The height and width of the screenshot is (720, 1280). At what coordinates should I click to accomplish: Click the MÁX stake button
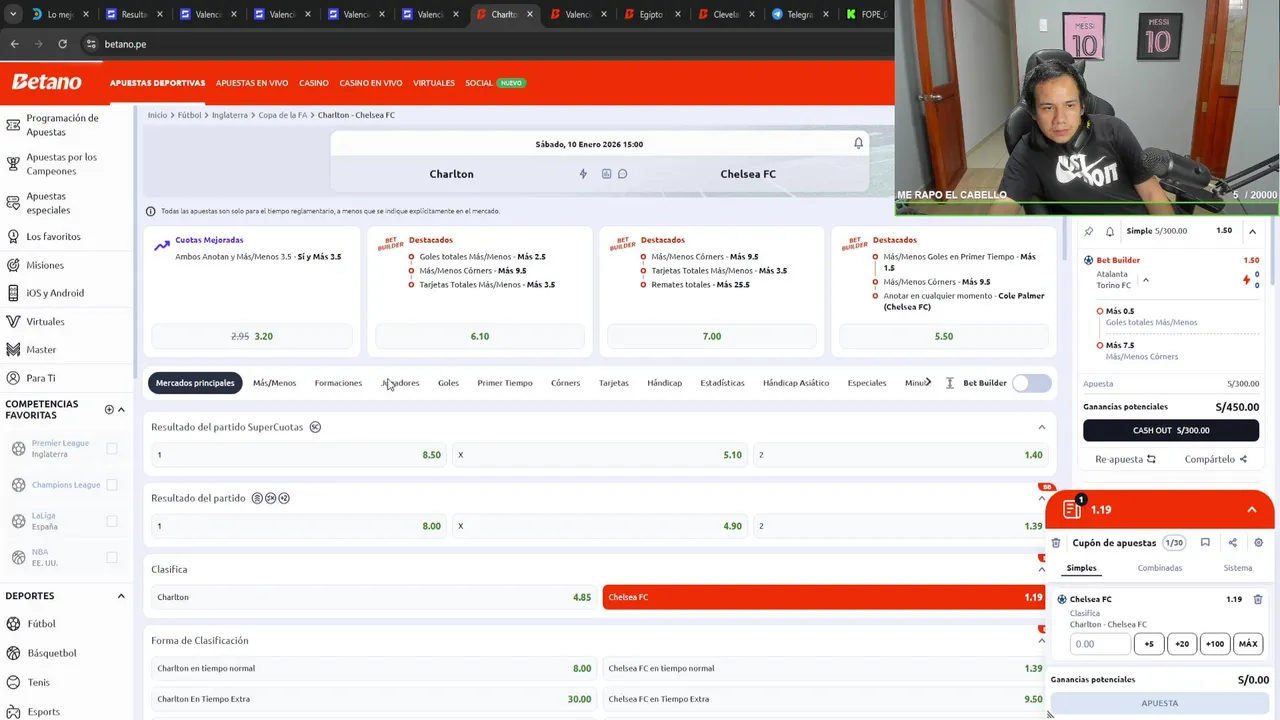pyautogui.click(x=1247, y=644)
